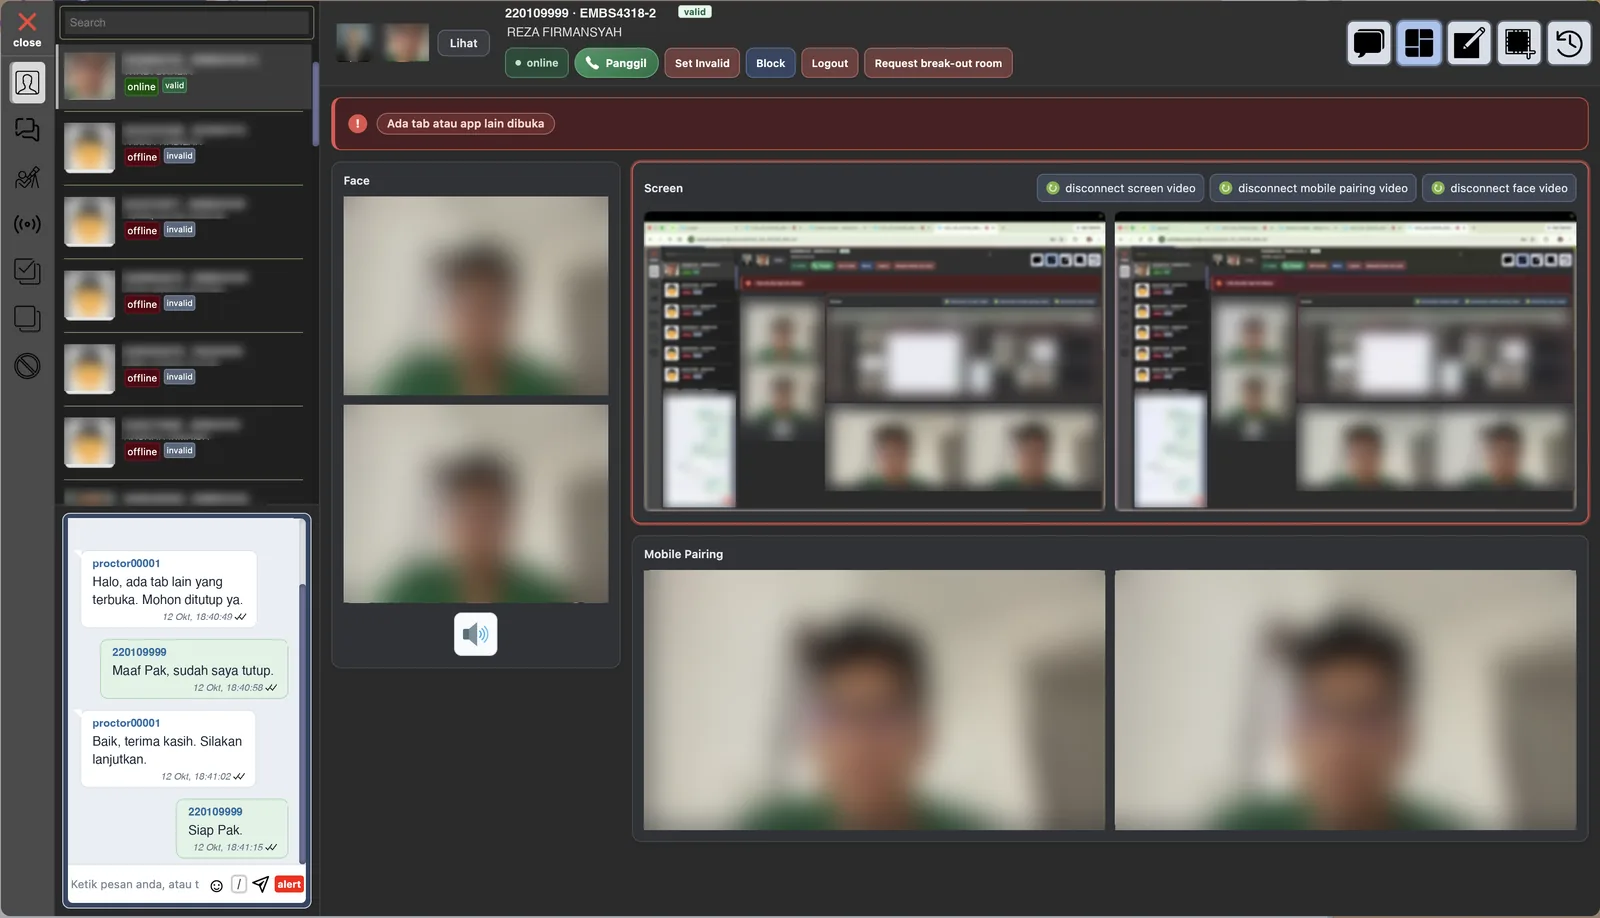Open the lower face camera image

coord(475,503)
